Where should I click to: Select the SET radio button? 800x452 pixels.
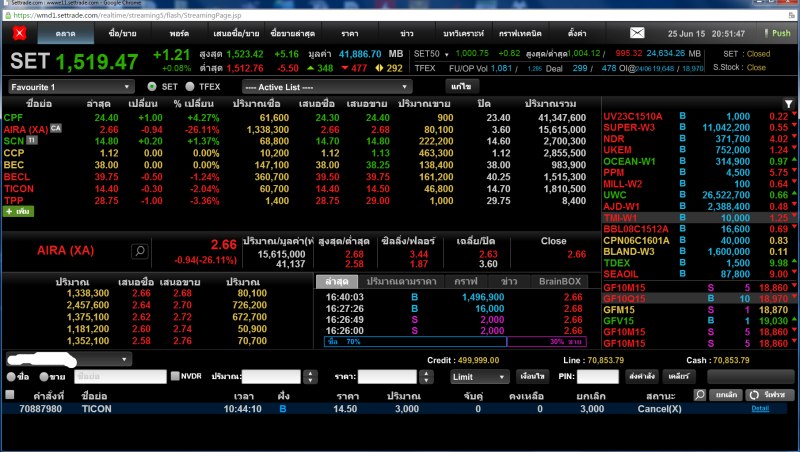point(152,87)
